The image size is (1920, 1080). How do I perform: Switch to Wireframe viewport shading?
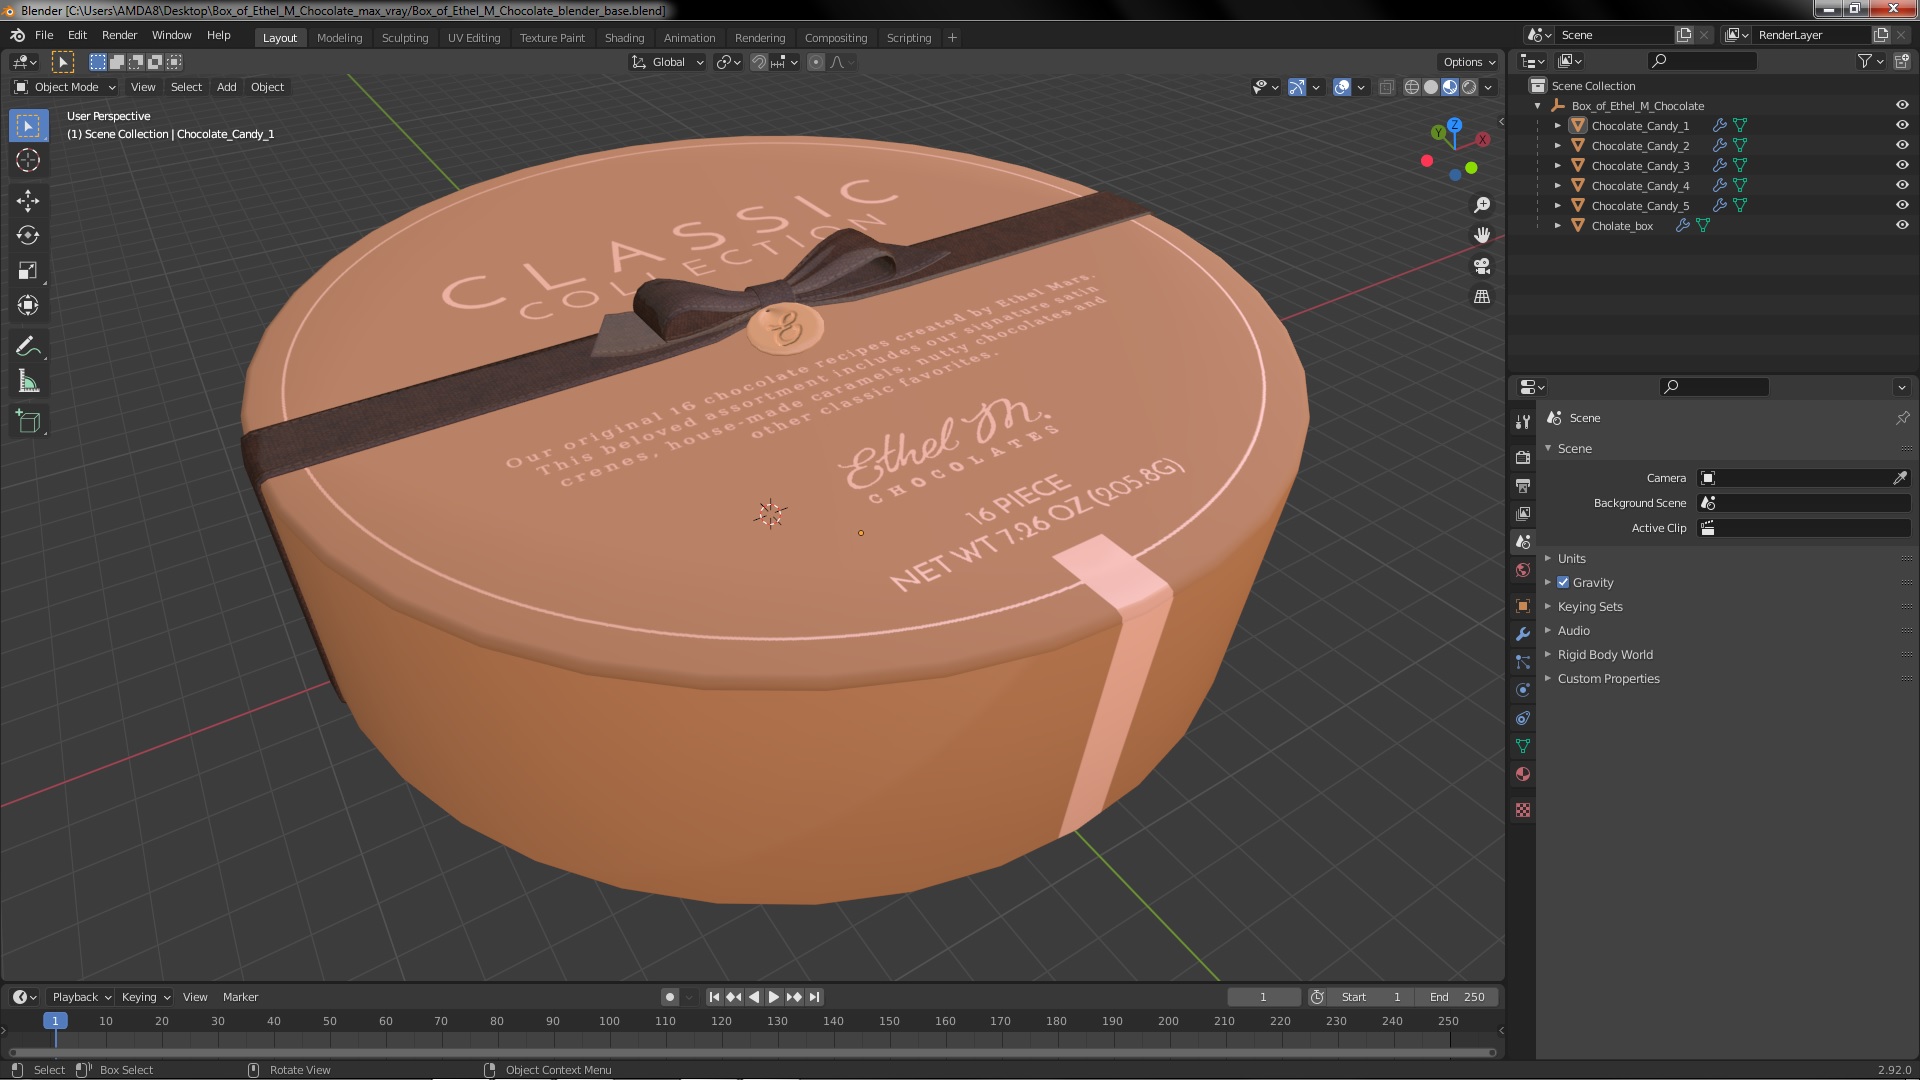click(1412, 87)
